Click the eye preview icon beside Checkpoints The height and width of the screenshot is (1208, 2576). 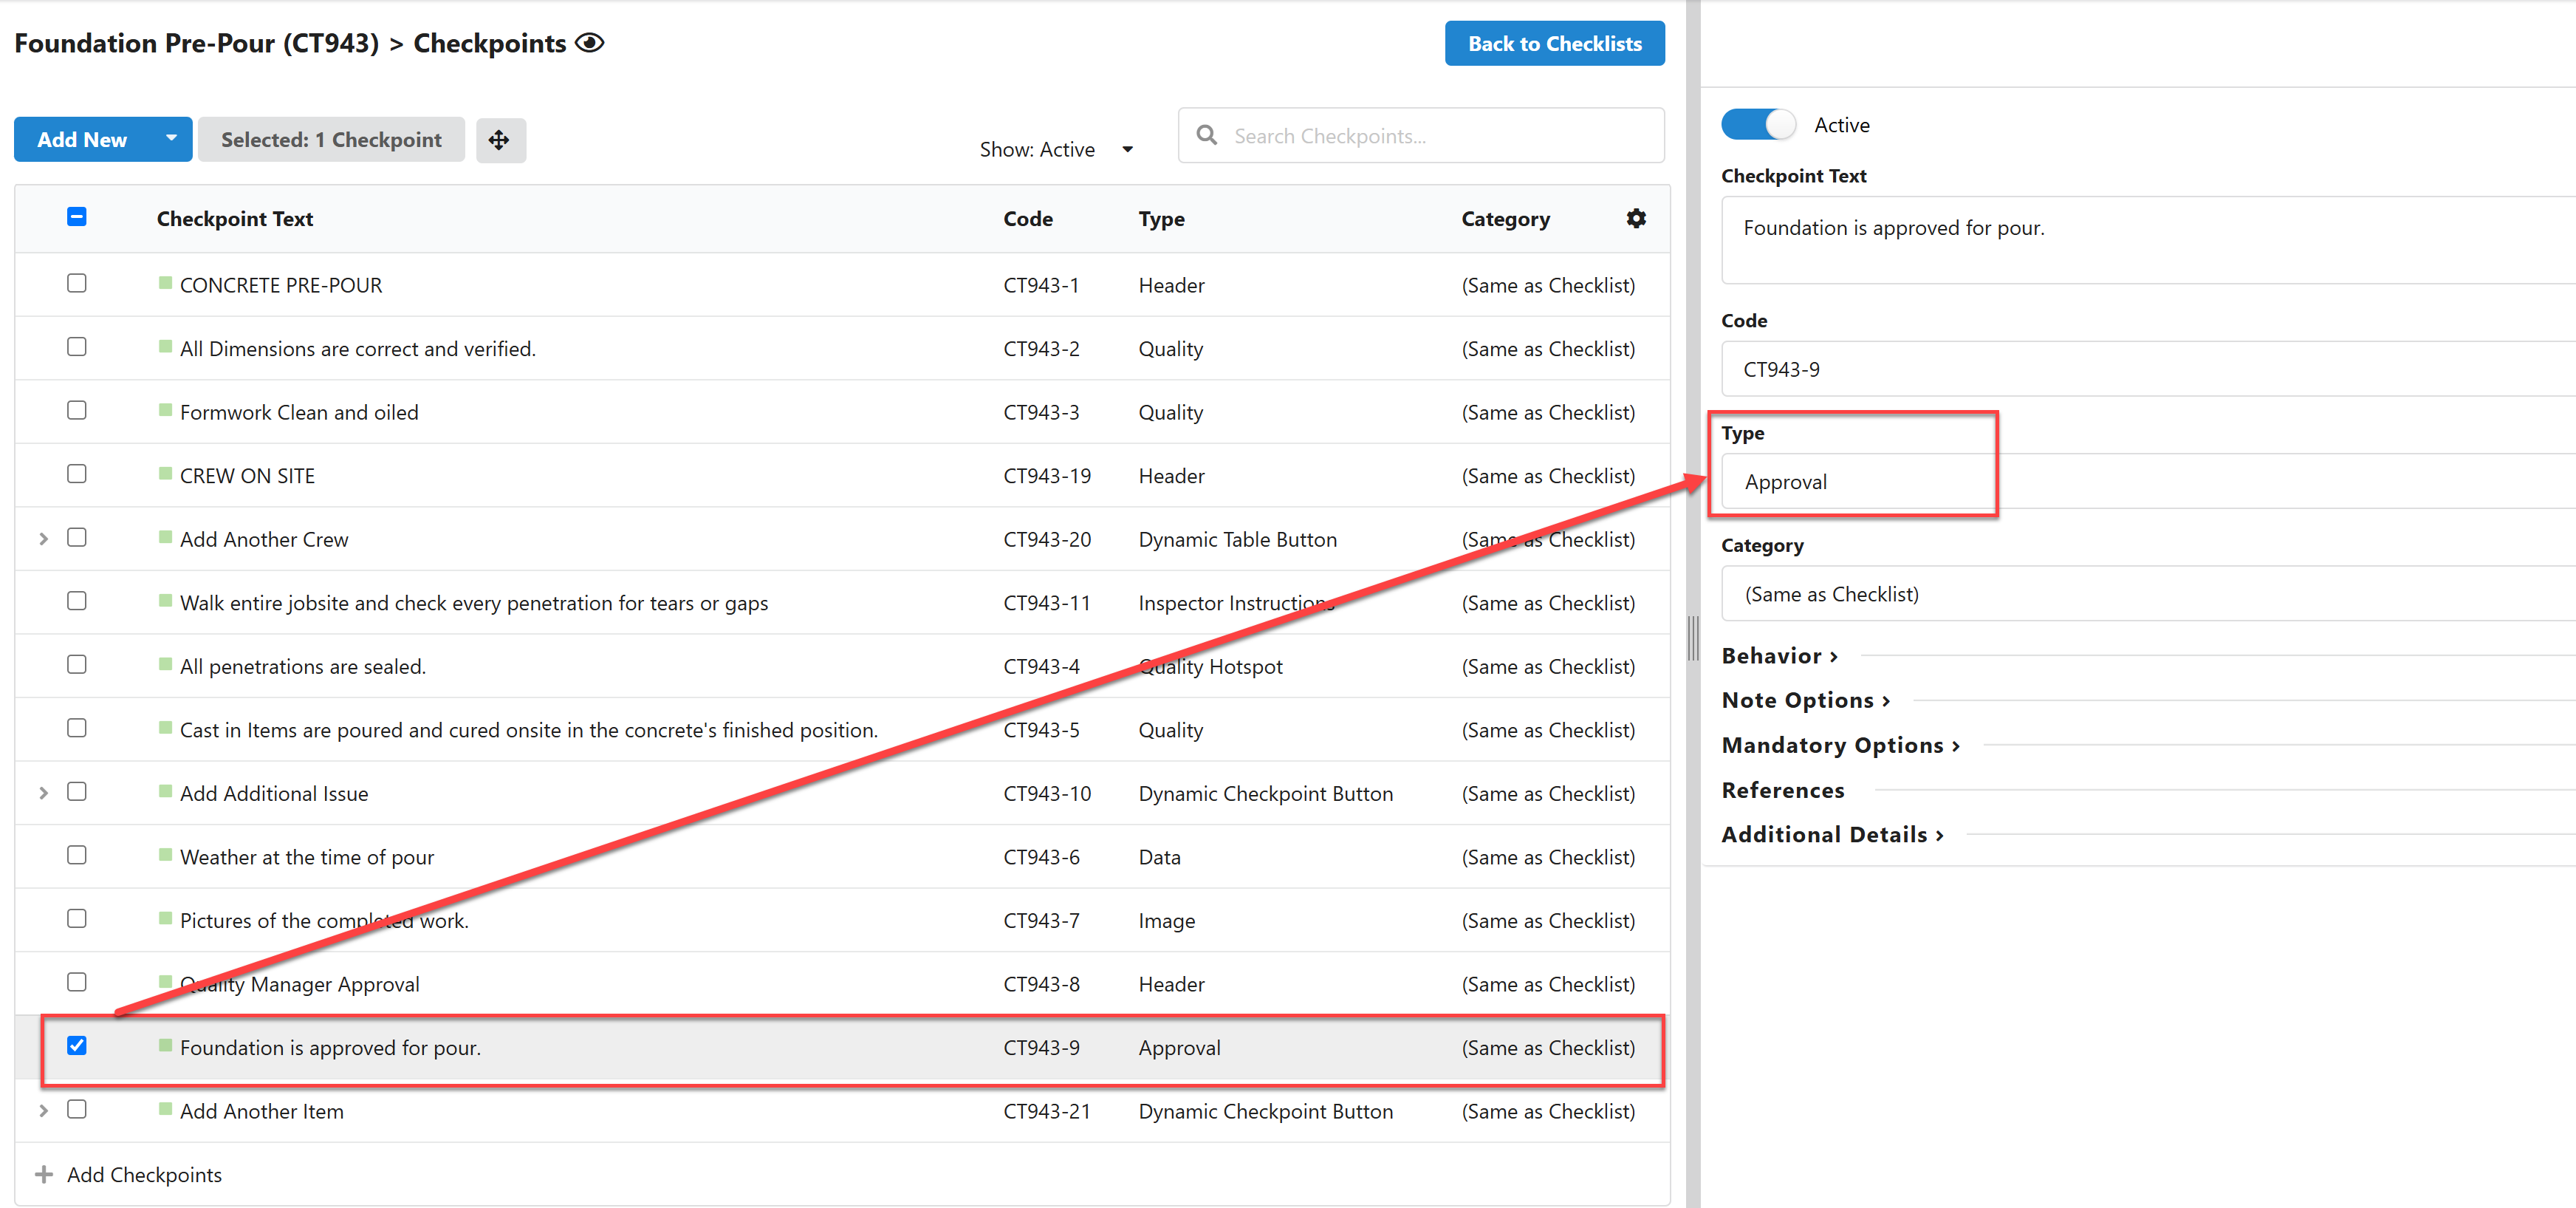coord(590,43)
